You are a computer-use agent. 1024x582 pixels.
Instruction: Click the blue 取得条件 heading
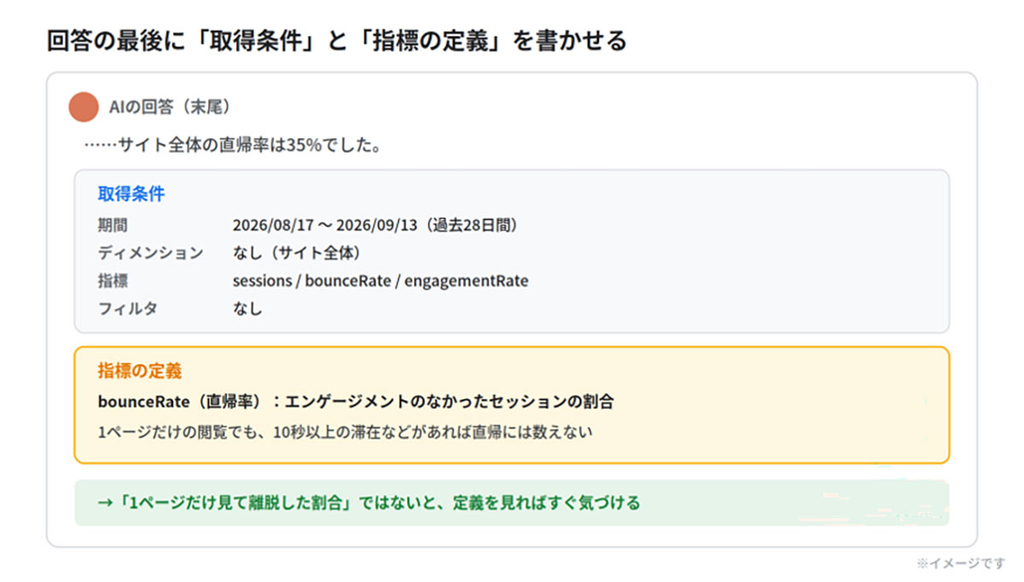(x=131, y=193)
